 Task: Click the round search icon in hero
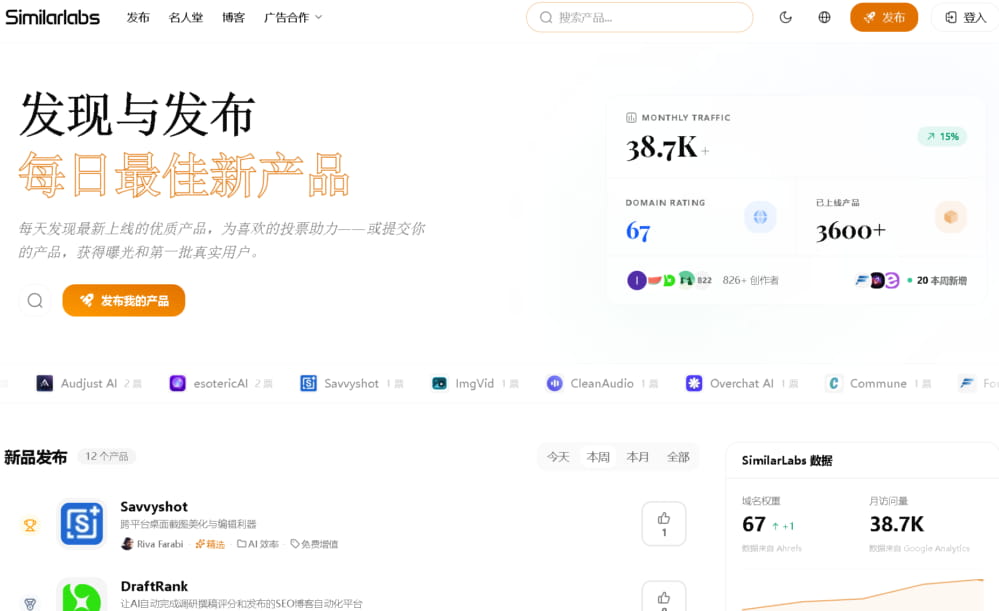pyautogui.click(x=35, y=300)
